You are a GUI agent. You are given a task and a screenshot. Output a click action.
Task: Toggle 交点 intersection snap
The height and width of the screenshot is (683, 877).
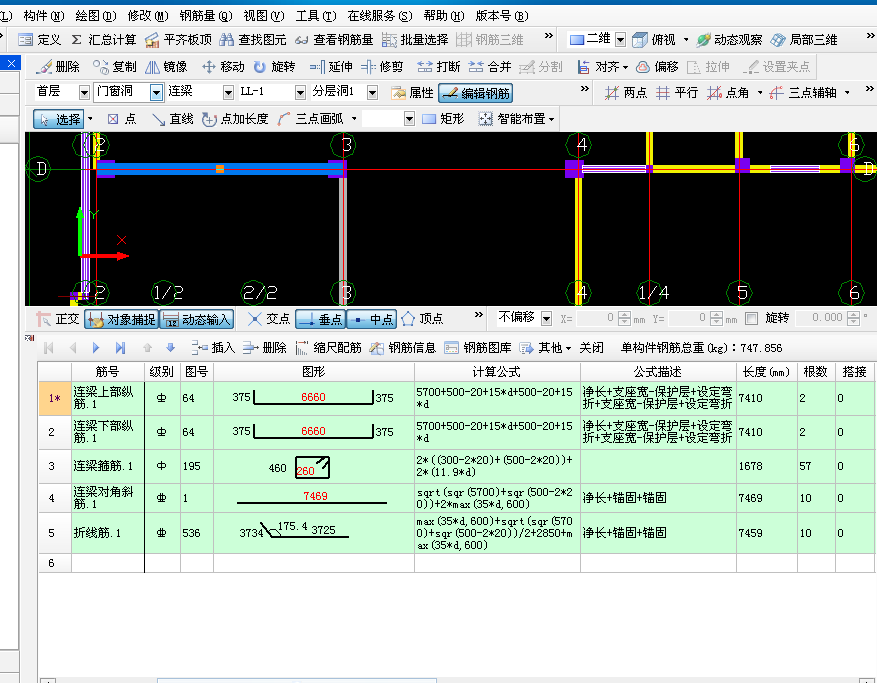point(268,319)
